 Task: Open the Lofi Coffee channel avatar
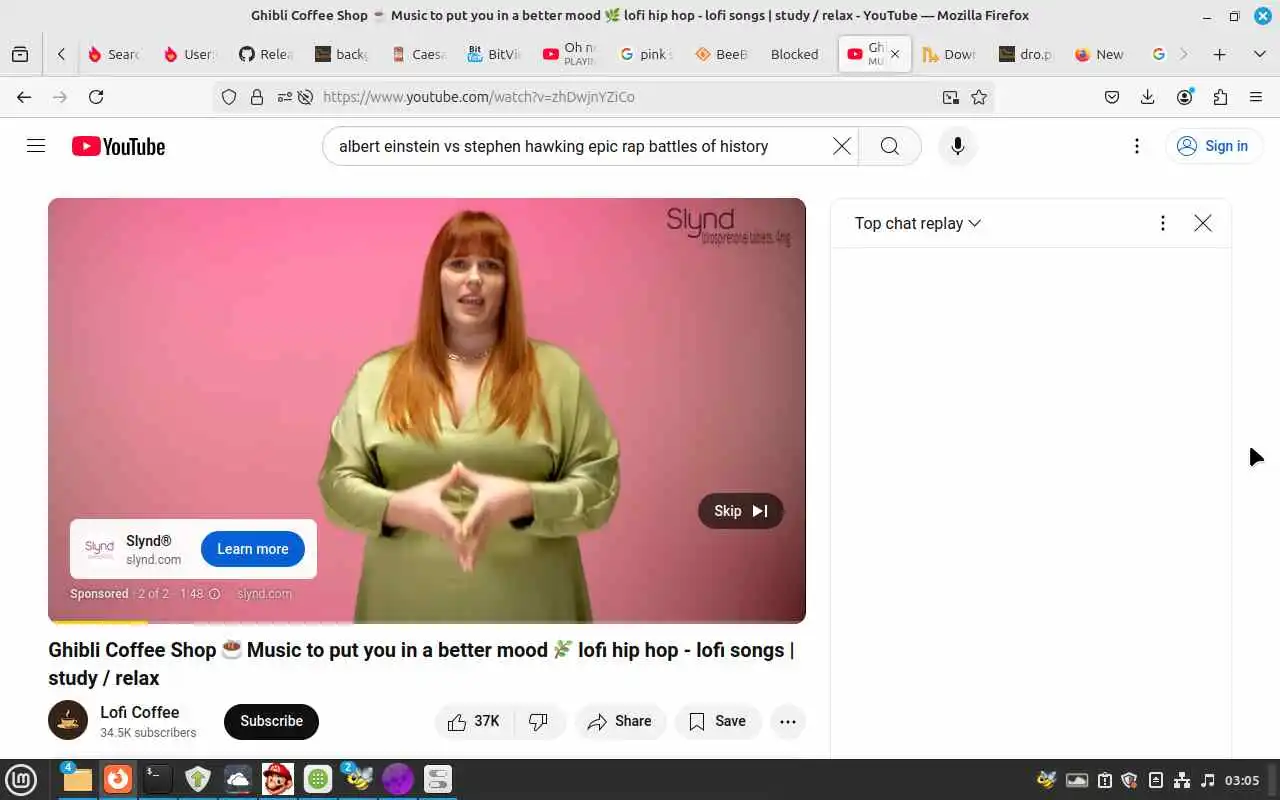point(68,720)
